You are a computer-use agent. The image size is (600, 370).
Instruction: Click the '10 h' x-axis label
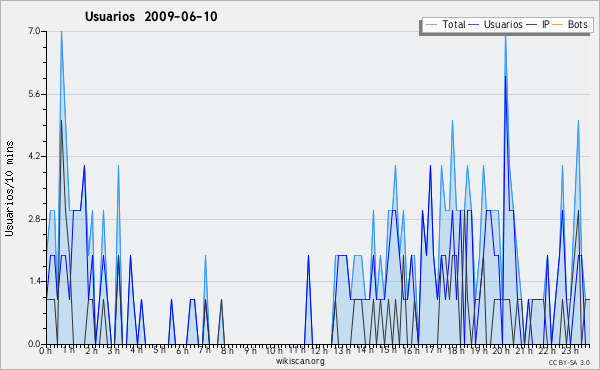coord(274,350)
